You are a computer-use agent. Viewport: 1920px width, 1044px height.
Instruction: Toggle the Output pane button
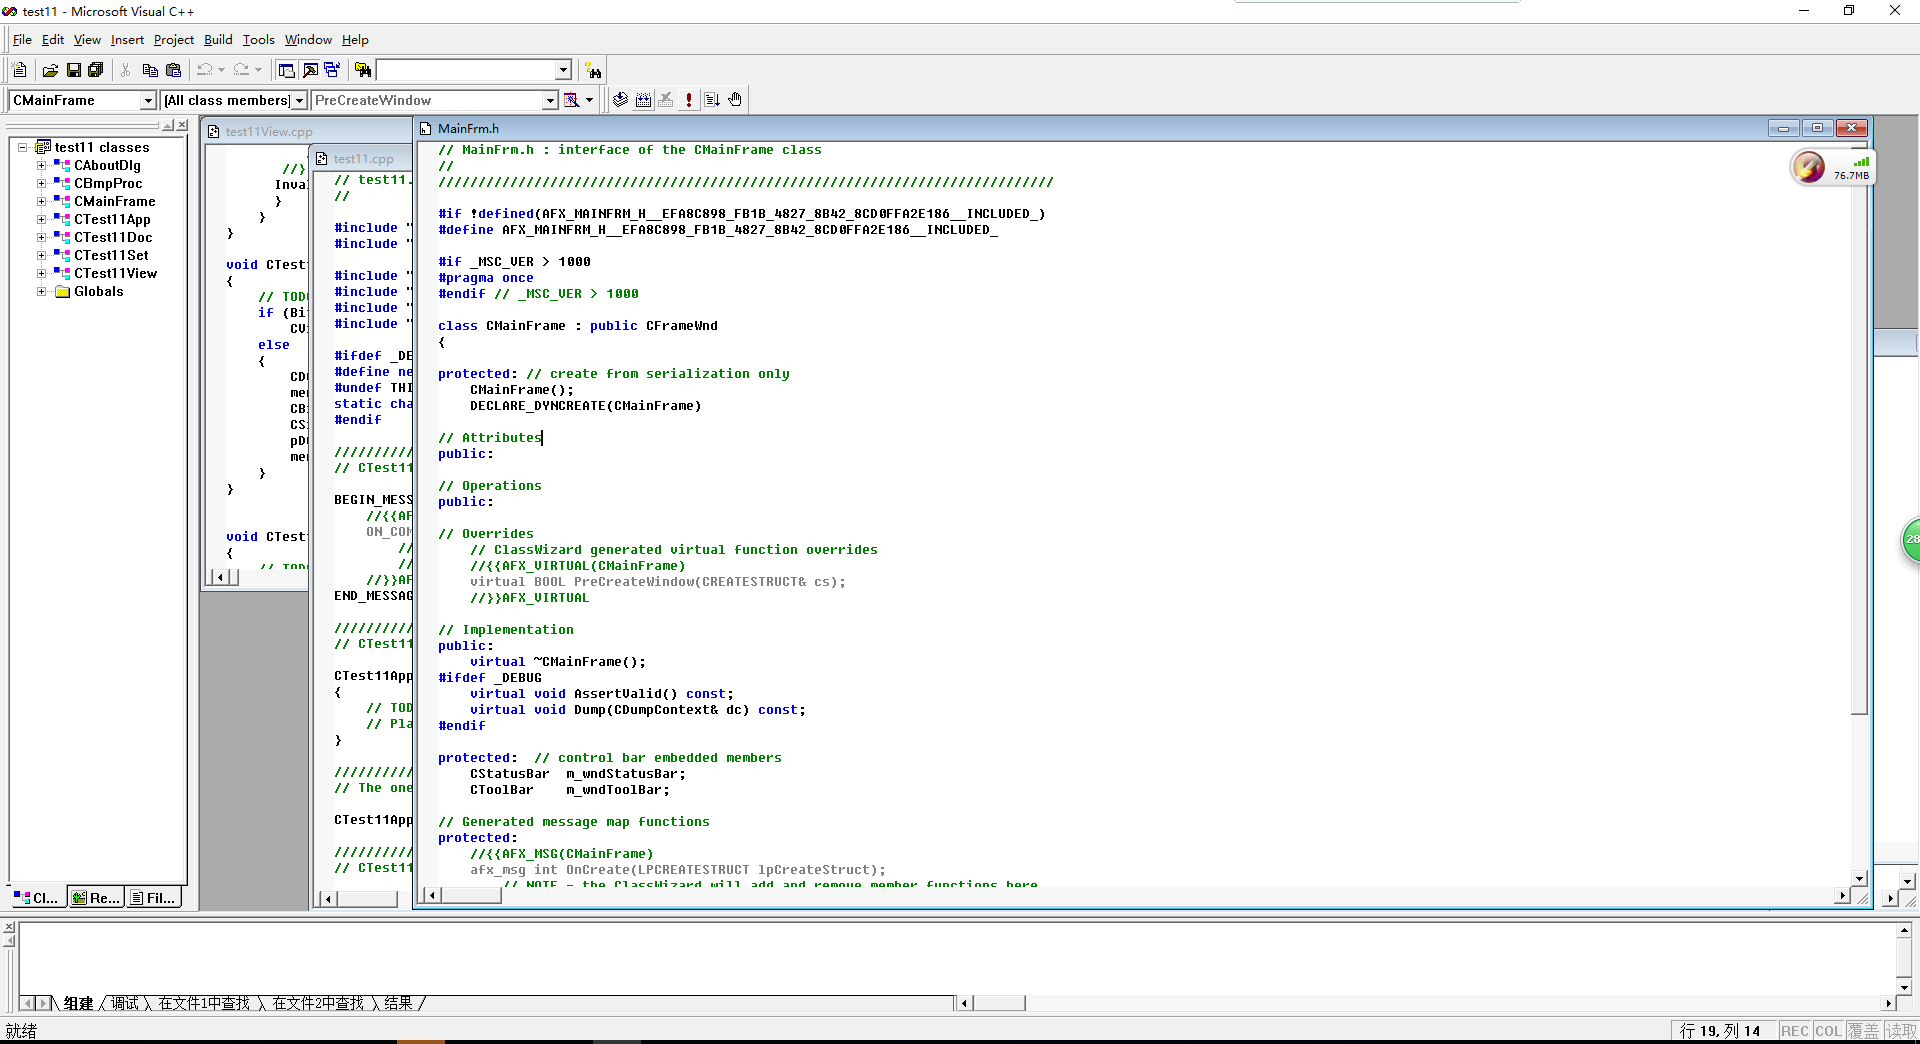[310, 70]
